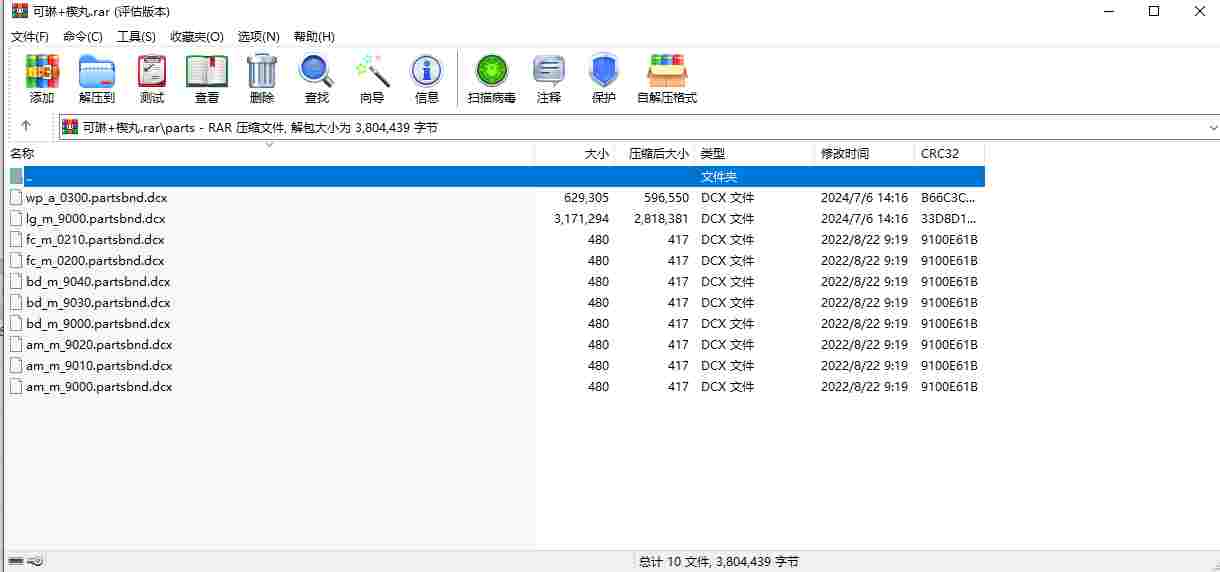1220x572 pixels.
Task: Show 信息 (Info) icon
Action: (427, 71)
